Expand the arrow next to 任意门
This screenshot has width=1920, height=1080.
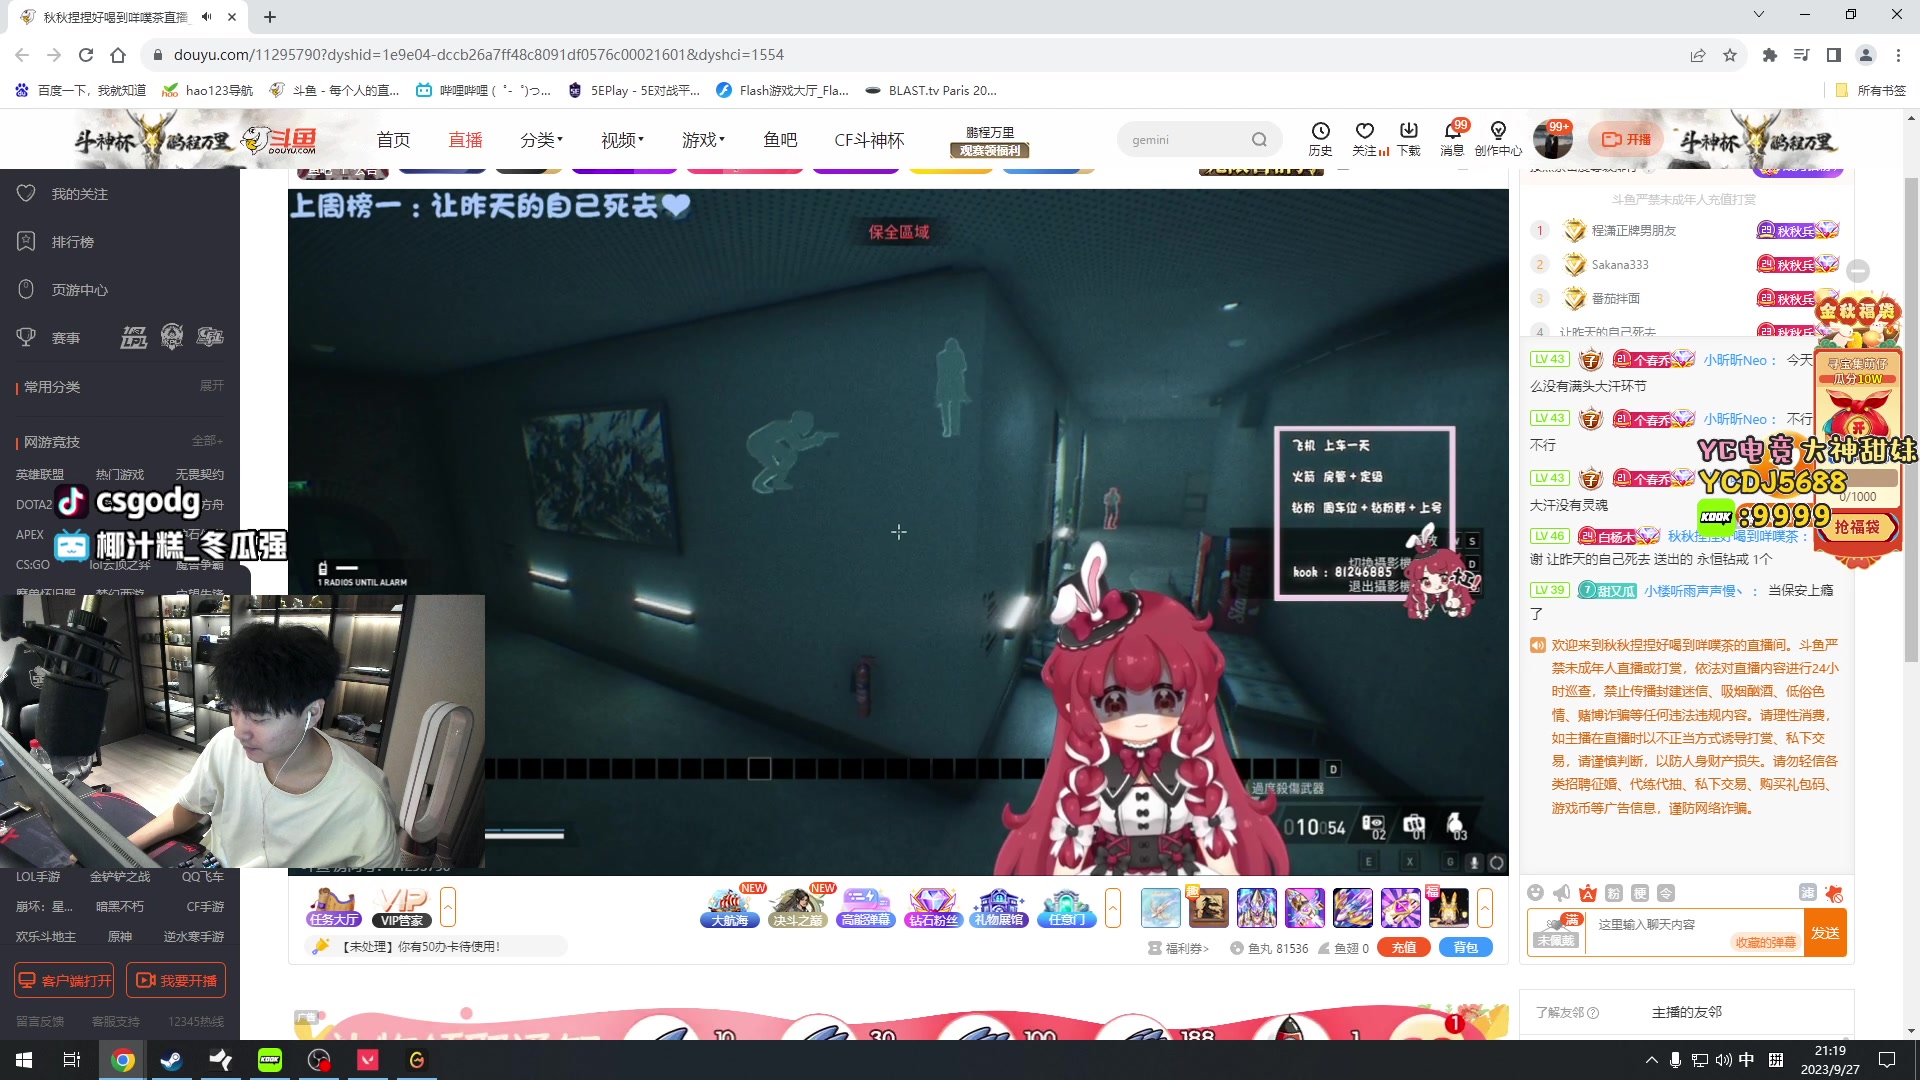tap(1113, 908)
